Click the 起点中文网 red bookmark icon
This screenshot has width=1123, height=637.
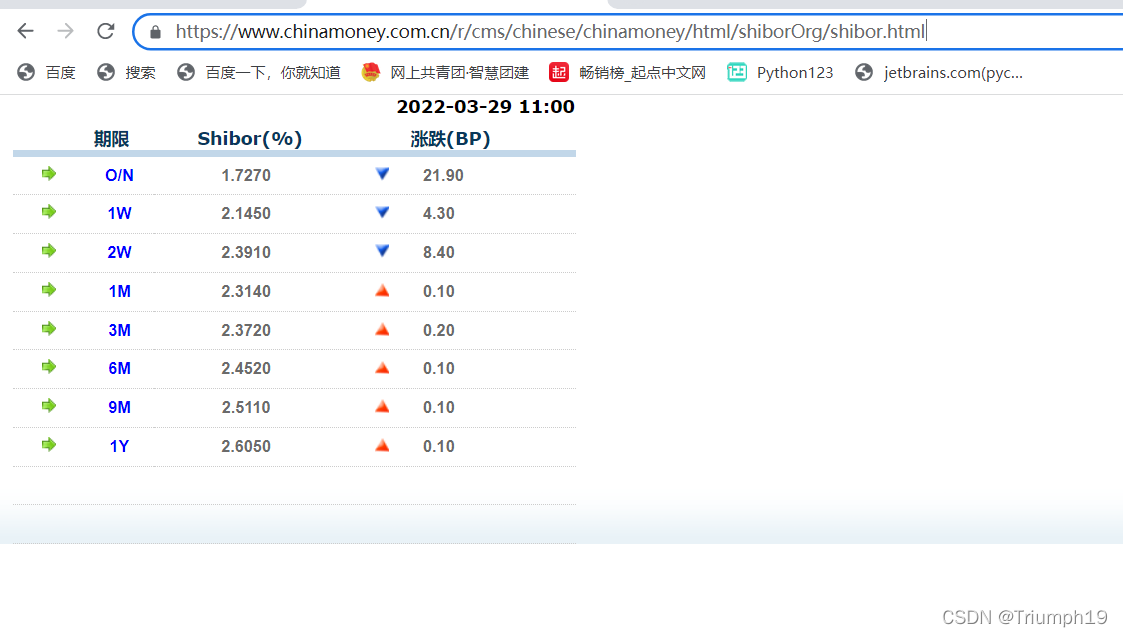pos(559,72)
